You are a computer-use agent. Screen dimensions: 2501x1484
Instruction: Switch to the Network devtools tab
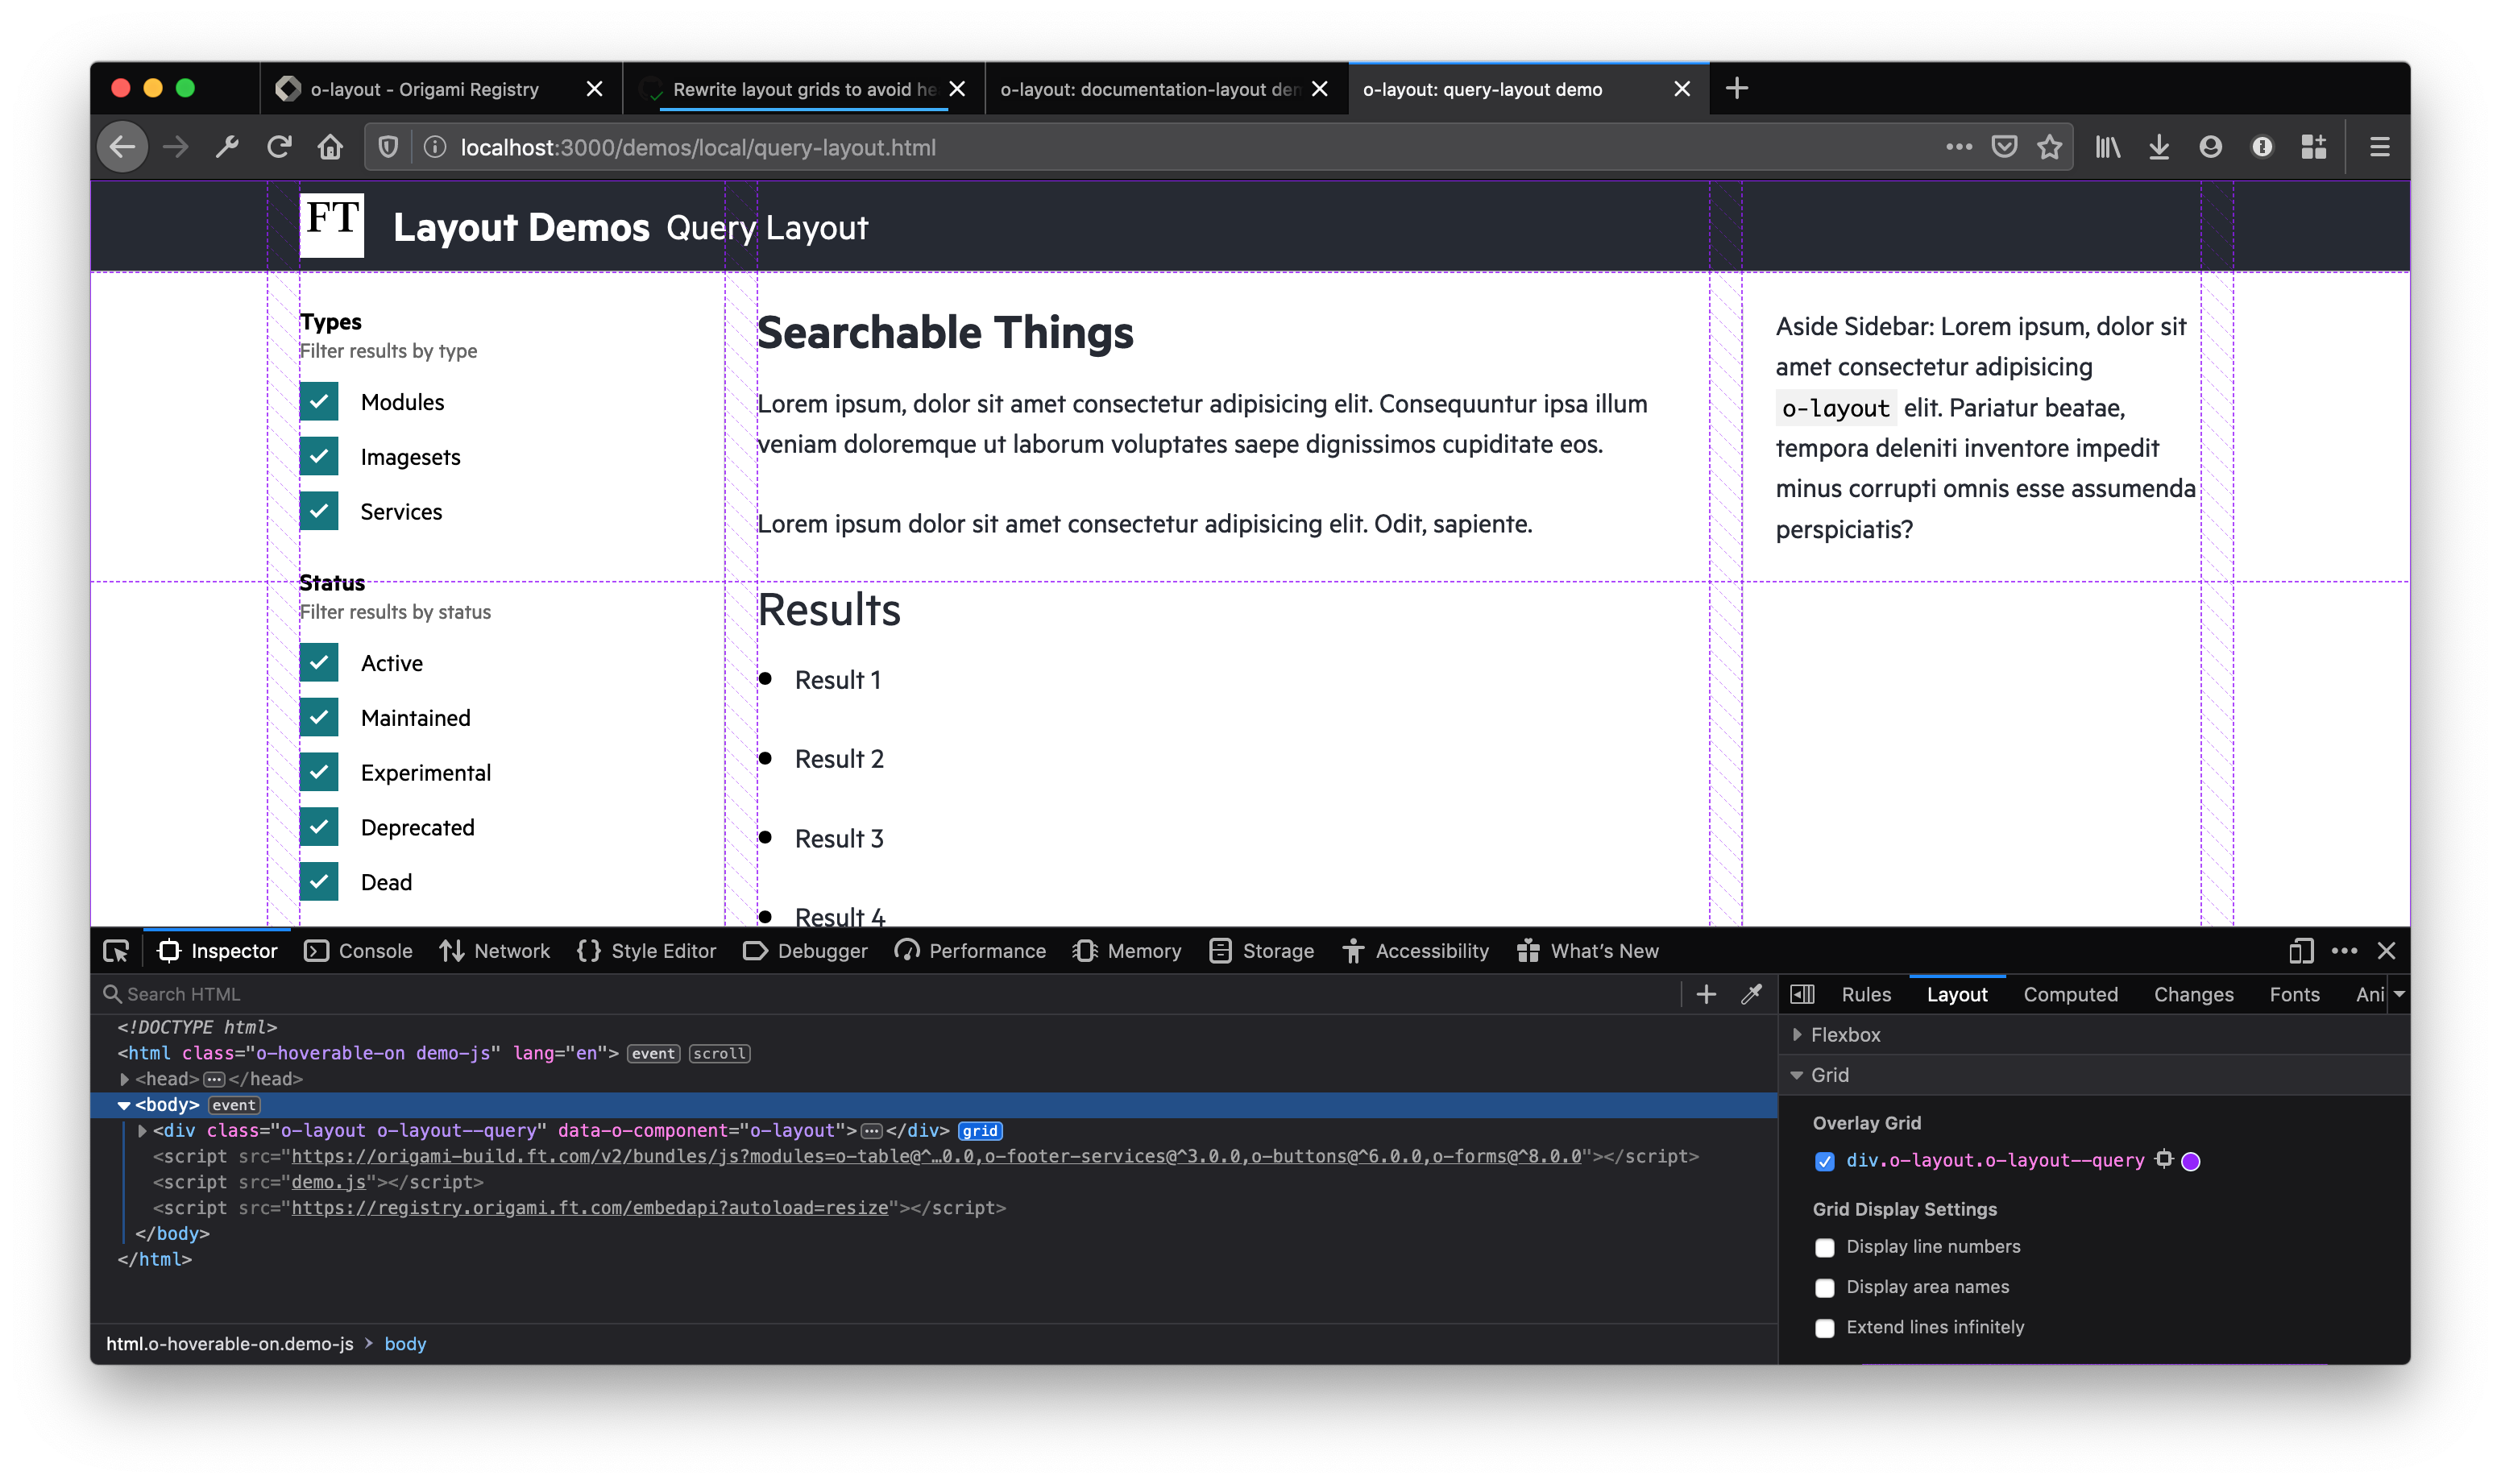pyautogui.click(x=495, y=950)
